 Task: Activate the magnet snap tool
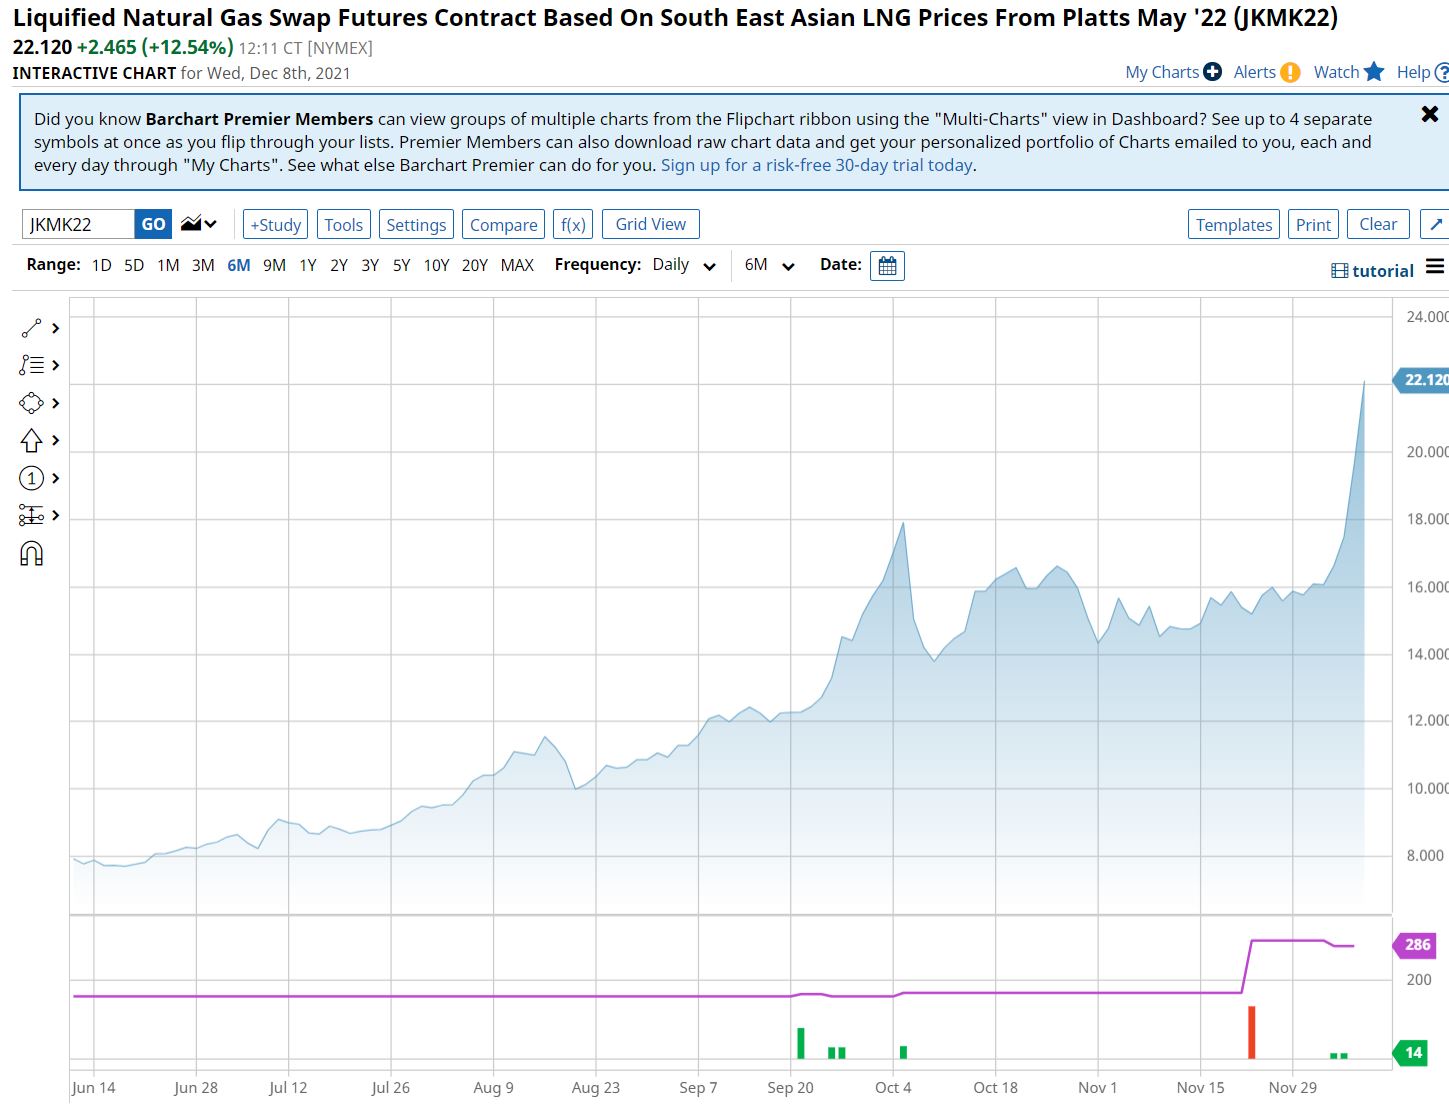coord(31,554)
